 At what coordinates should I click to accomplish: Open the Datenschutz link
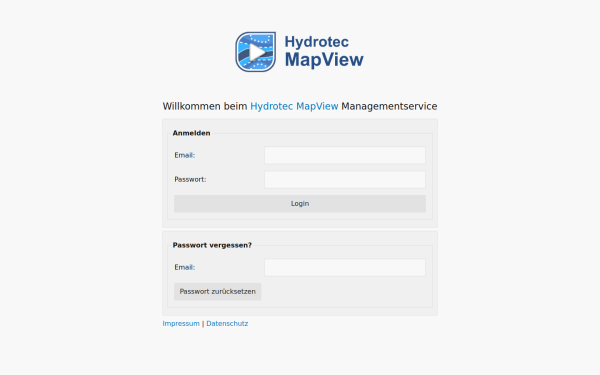pyautogui.click(x=227, y=324)
